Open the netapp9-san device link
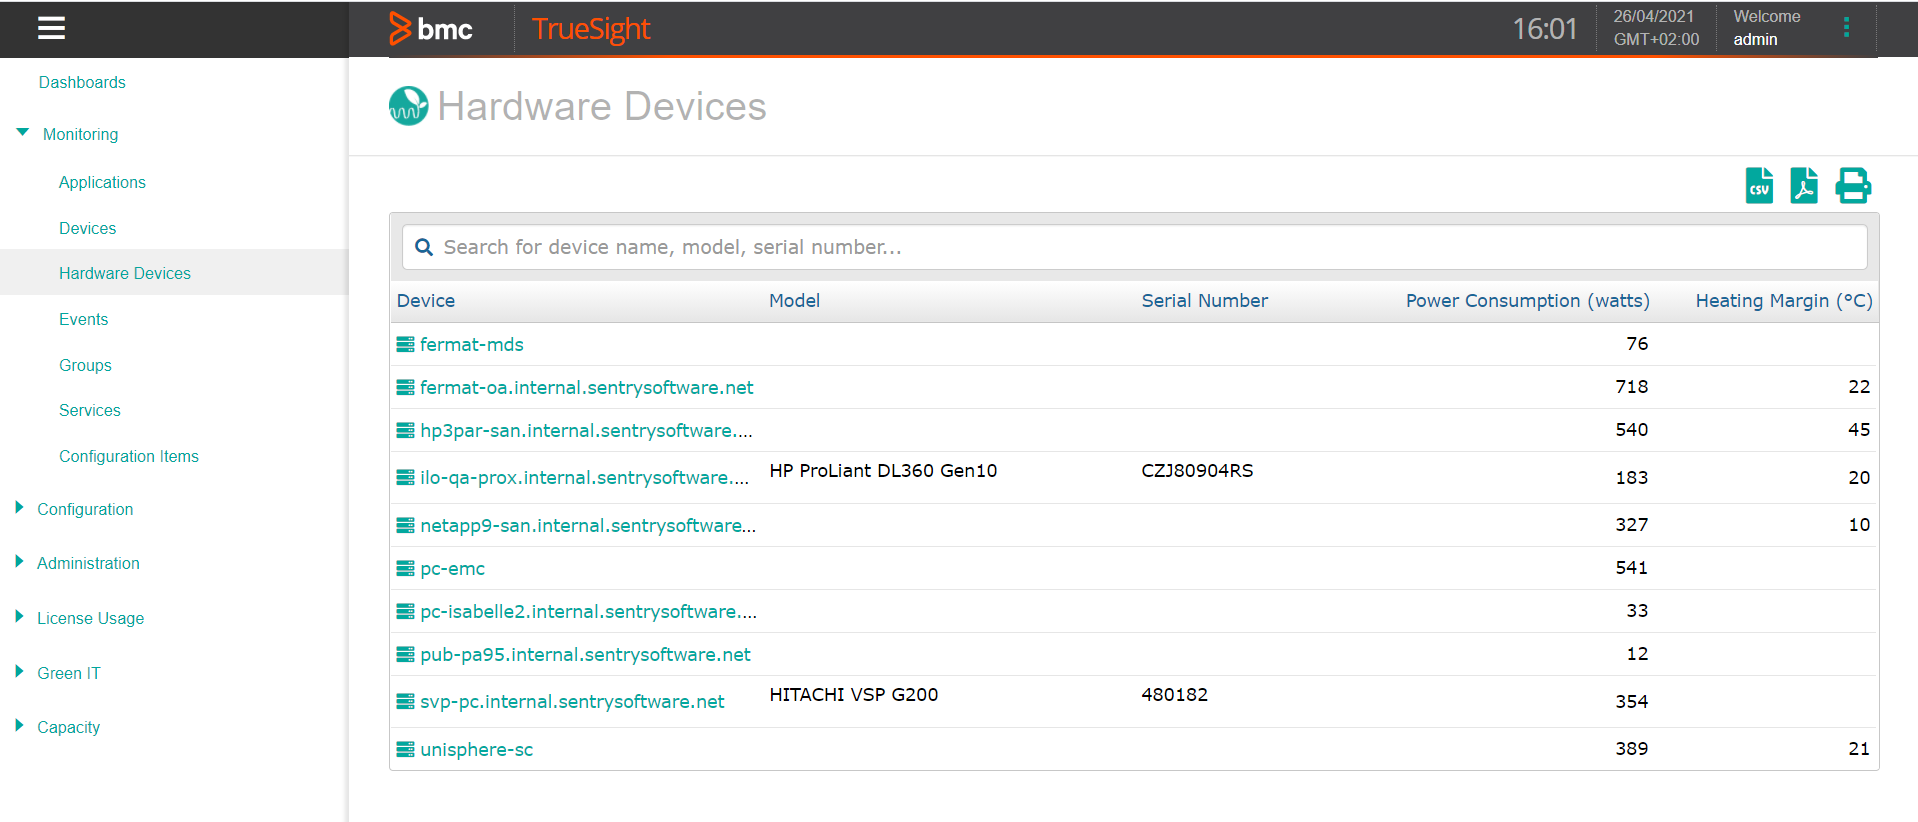 coord(588,525)
